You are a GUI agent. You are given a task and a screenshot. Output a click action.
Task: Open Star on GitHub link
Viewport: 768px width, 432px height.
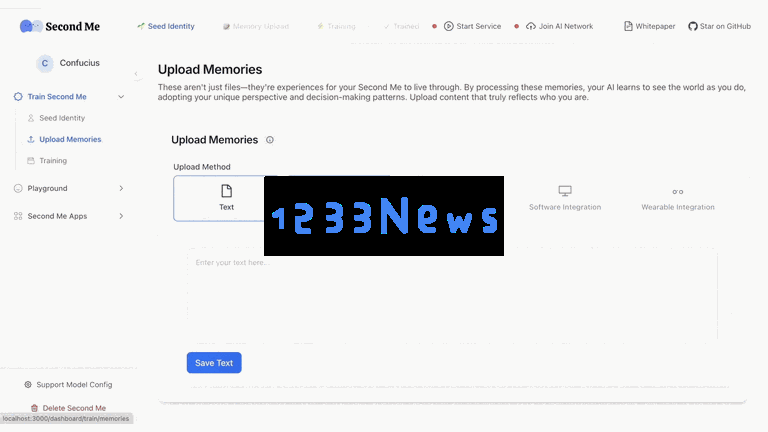(720, 26)
